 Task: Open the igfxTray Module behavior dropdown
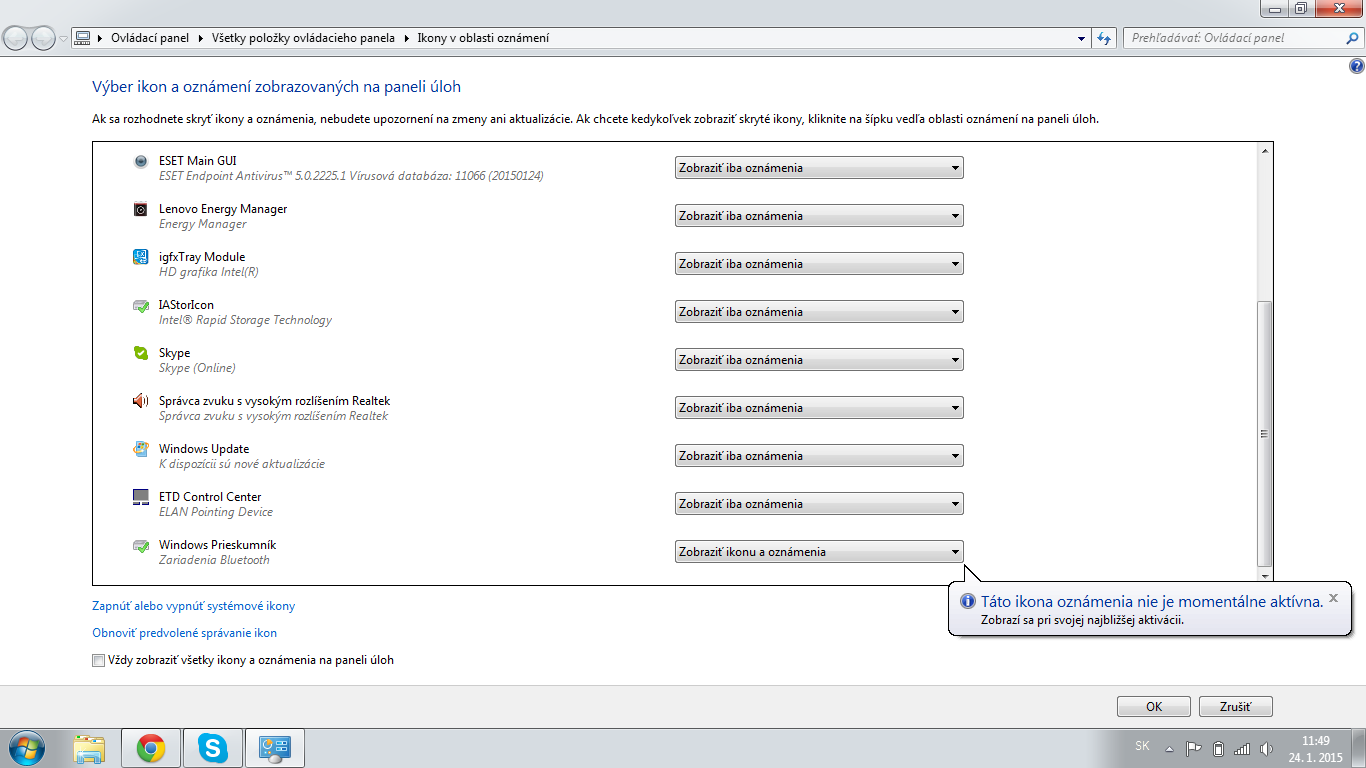click(x=819, y=264)
